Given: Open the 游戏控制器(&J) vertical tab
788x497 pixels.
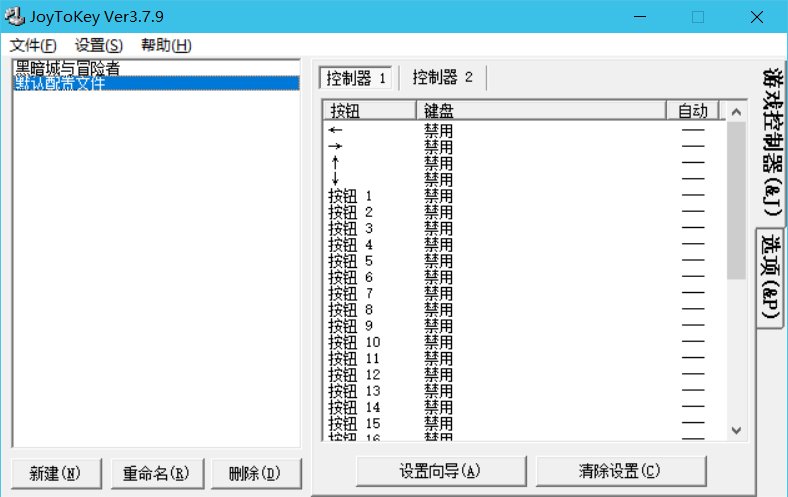Looking at the screenshot, I should [x=771, y=143].
